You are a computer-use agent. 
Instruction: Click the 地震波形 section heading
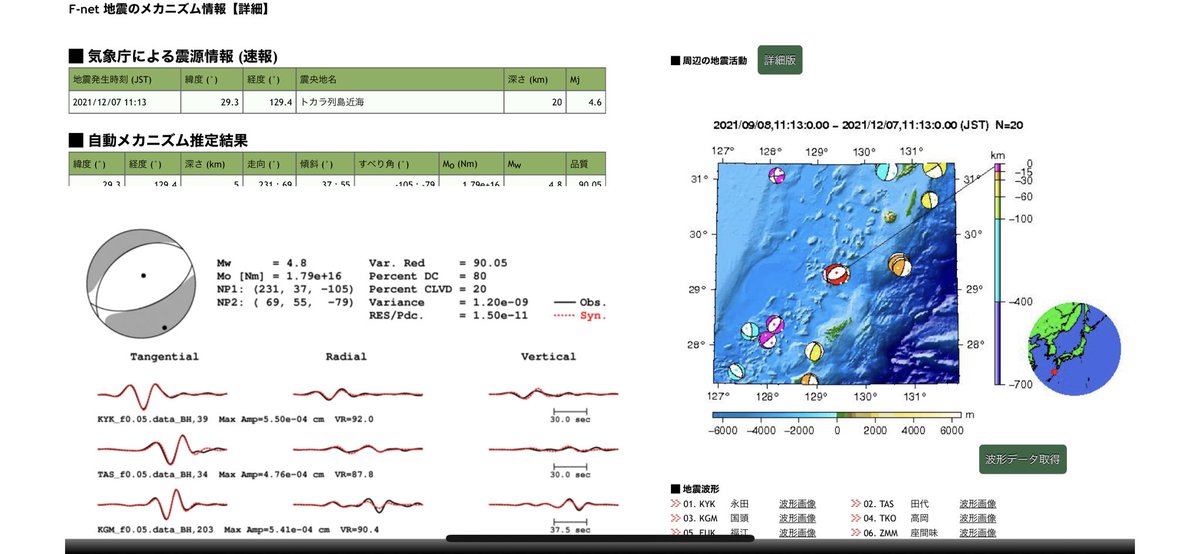(x=696, y=489)
